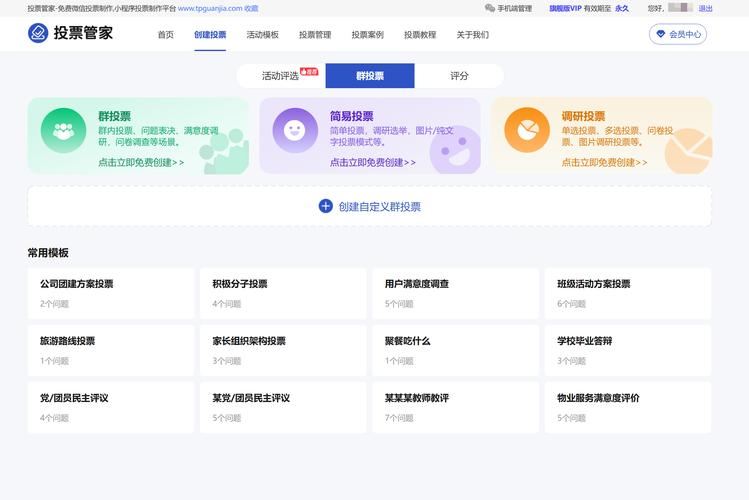The image size is (749, 500).
Task: Click 点击立即免费创建 under 简易投票
Action: (372, 162)
